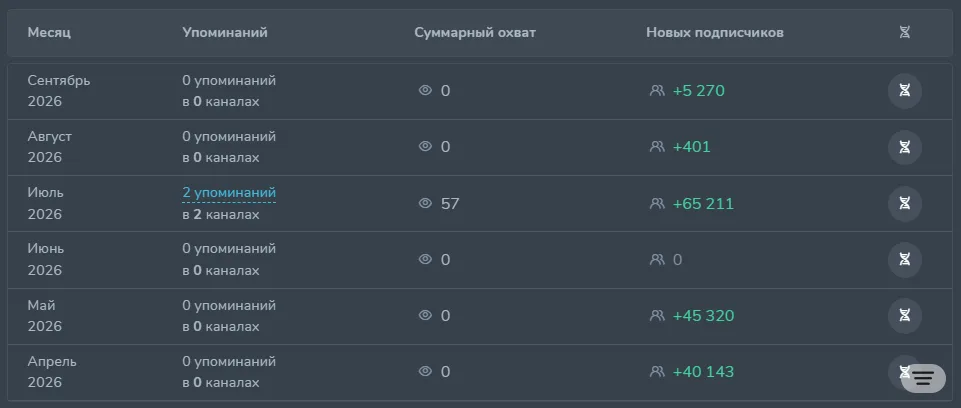
Task: Click the DNA icon in the Август 2026 row
Action: coord(905,147)
